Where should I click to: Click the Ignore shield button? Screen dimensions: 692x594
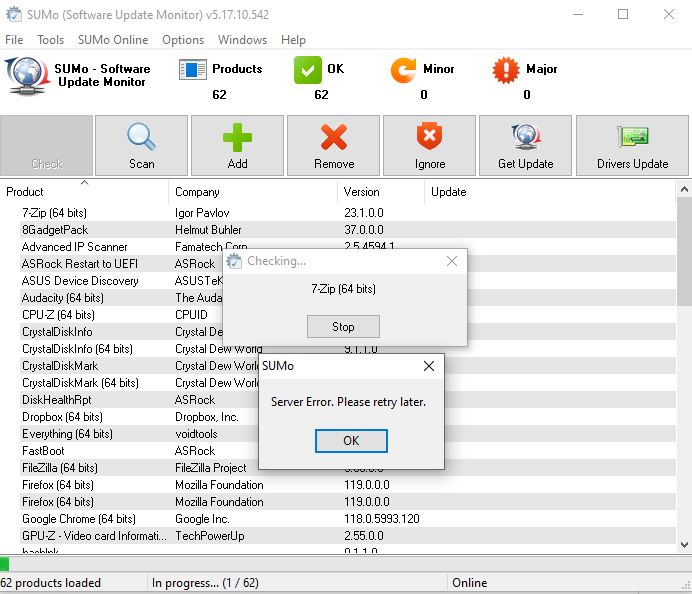[429, 146]
